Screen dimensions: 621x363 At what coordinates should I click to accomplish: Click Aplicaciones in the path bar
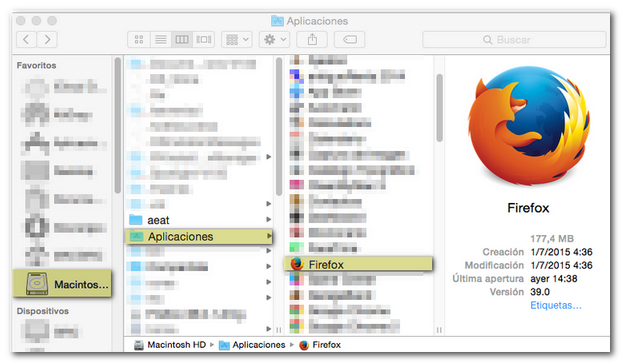point(252,345)
